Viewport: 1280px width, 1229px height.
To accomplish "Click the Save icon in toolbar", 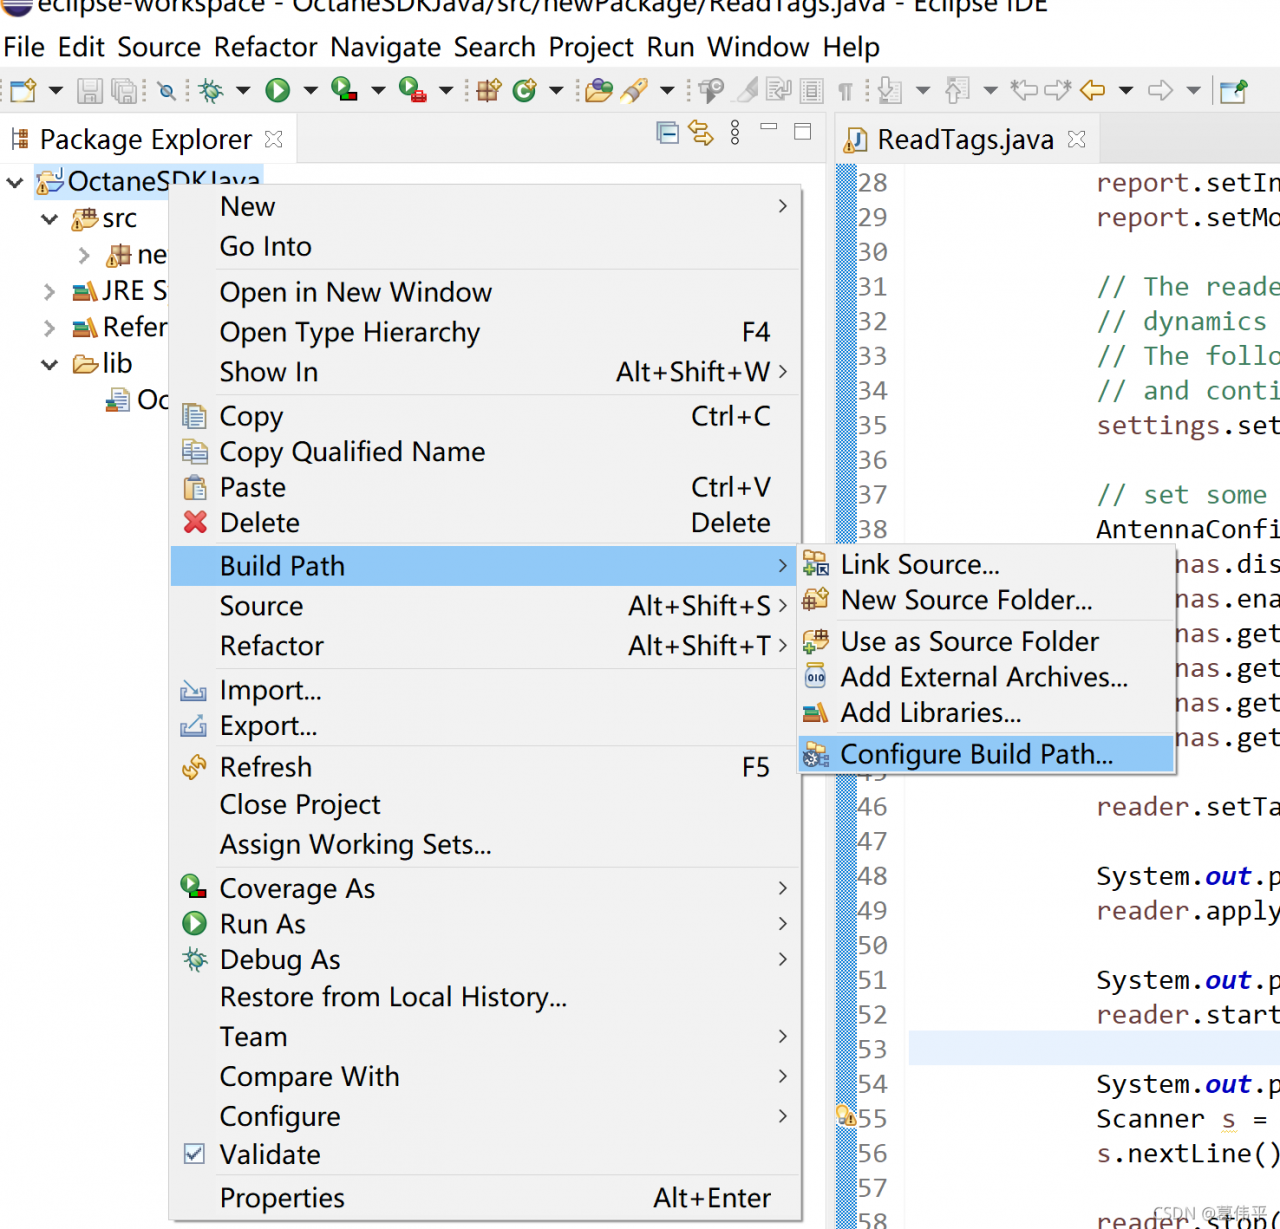I will click(90, 91).
